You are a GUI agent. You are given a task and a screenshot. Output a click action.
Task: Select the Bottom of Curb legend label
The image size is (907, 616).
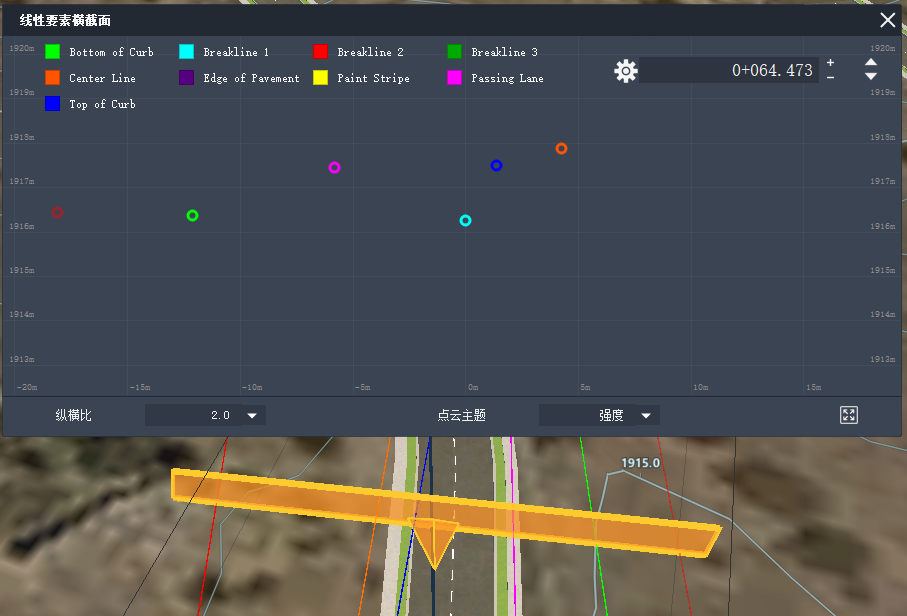(x=111, y=52)
